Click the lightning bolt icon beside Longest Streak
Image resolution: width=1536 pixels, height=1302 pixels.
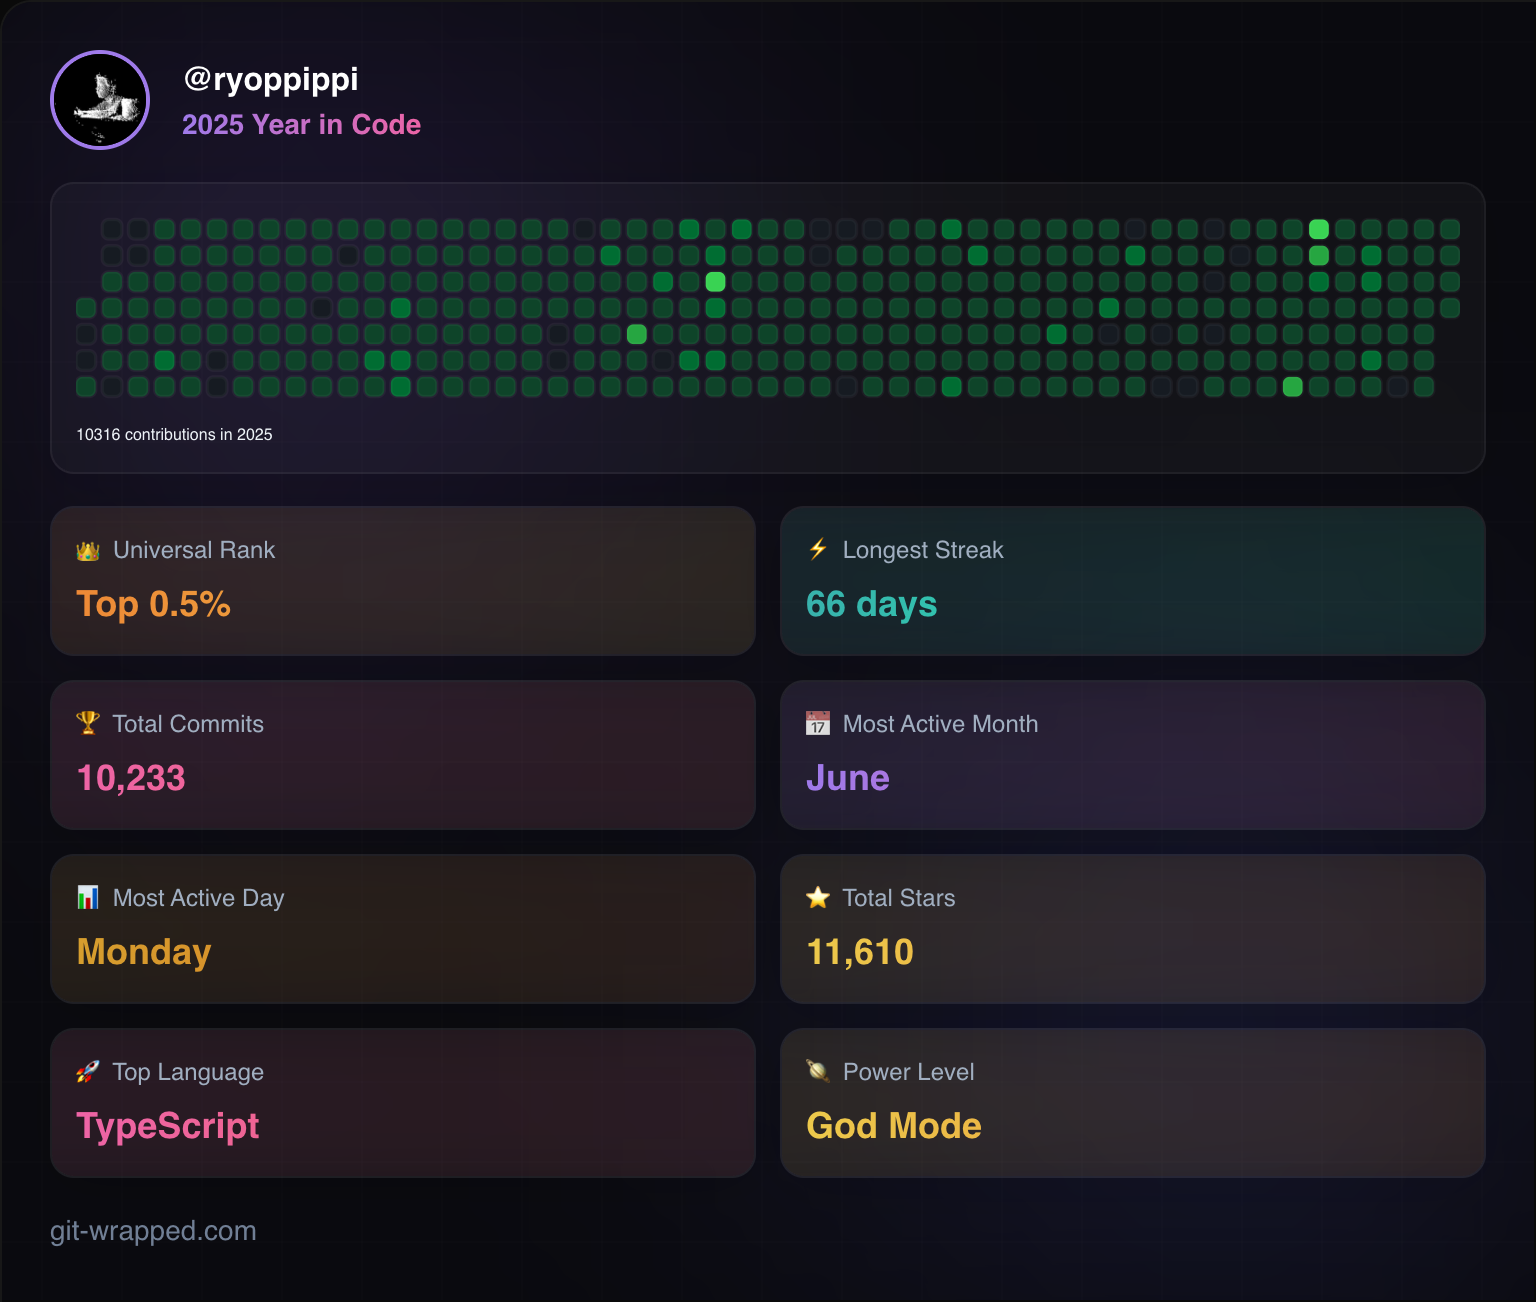coord(818,549)
